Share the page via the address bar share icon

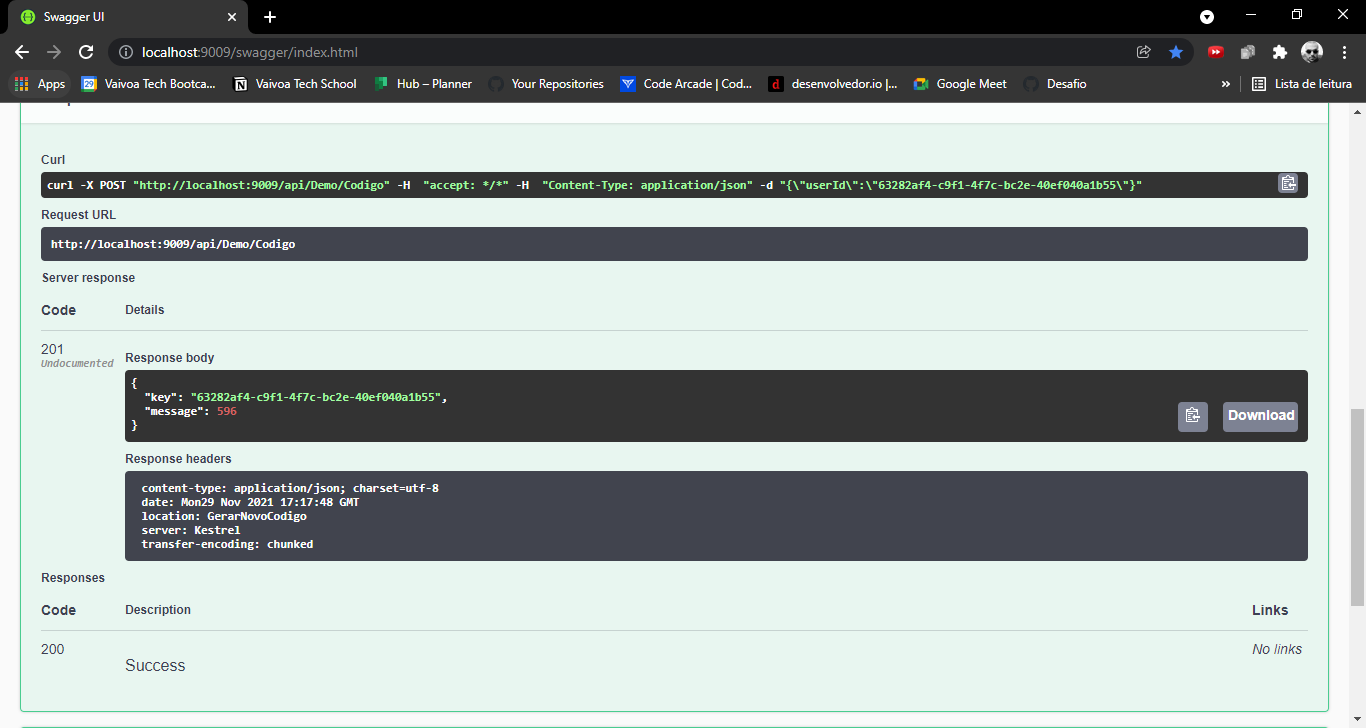pos(1144,52)
